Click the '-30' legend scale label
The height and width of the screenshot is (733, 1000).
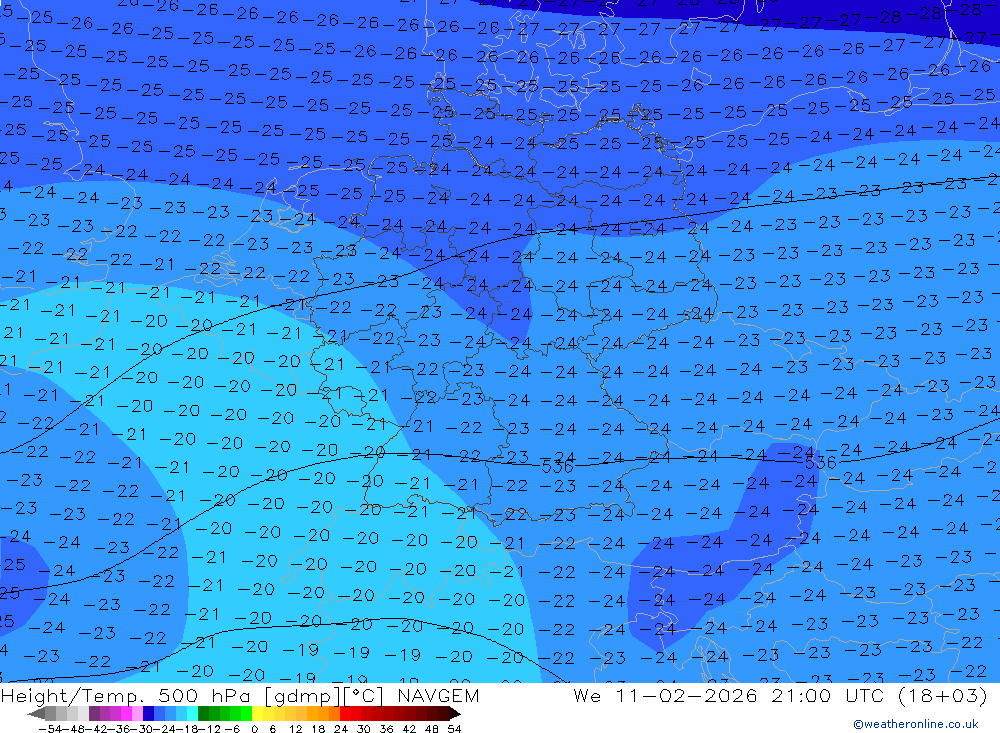[x=142, y=729]
